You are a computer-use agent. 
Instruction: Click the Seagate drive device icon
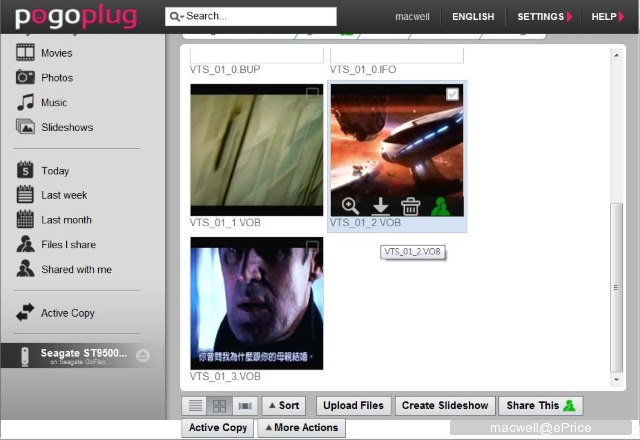point(25,356)
